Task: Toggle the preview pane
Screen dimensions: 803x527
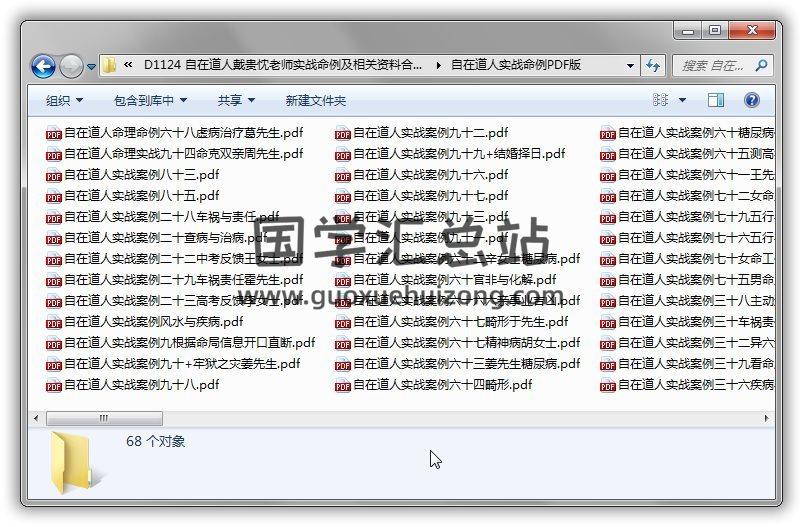Action: coord(715,100)
